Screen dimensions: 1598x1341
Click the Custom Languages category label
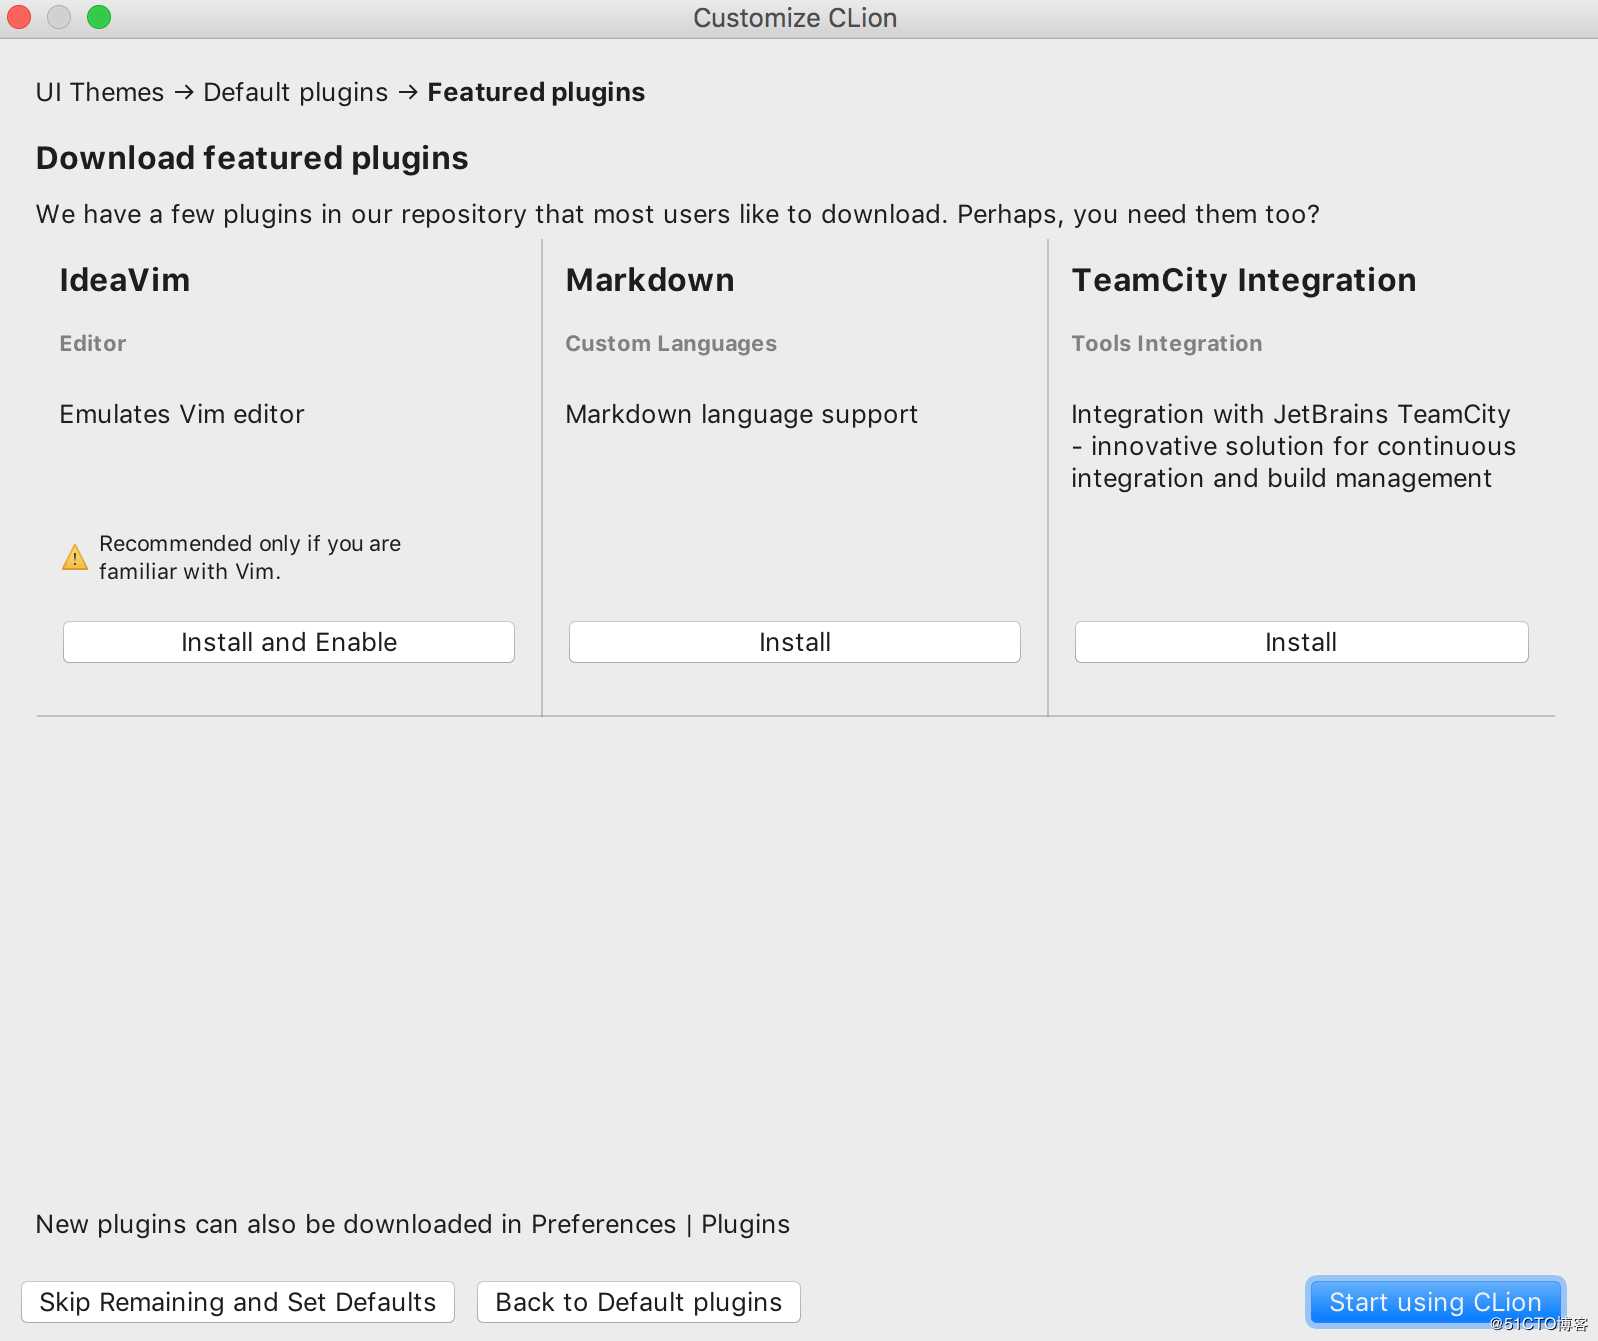[x=671, y=343]
